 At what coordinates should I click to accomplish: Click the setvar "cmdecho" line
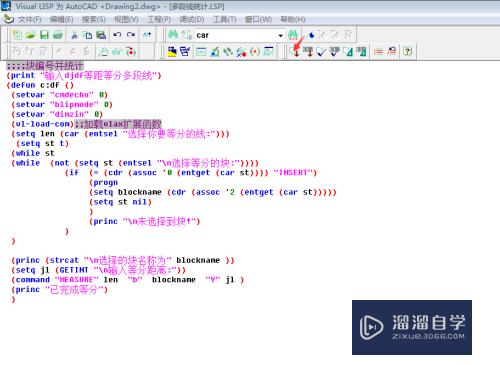(59, 95)
